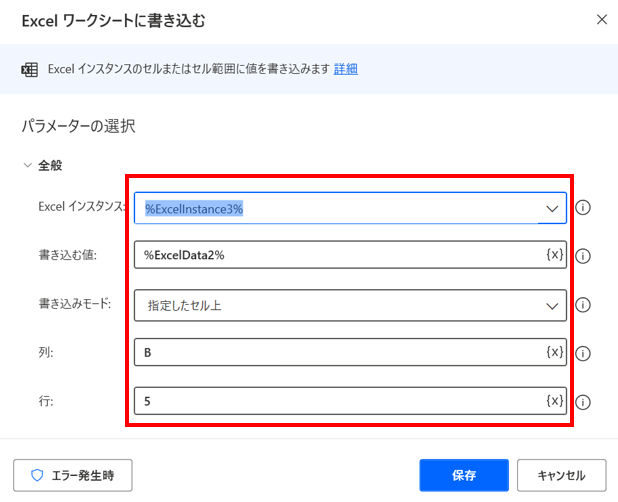
Task: Click info icon beside 書き込みモード dropdown
Action: pos(583,305)
